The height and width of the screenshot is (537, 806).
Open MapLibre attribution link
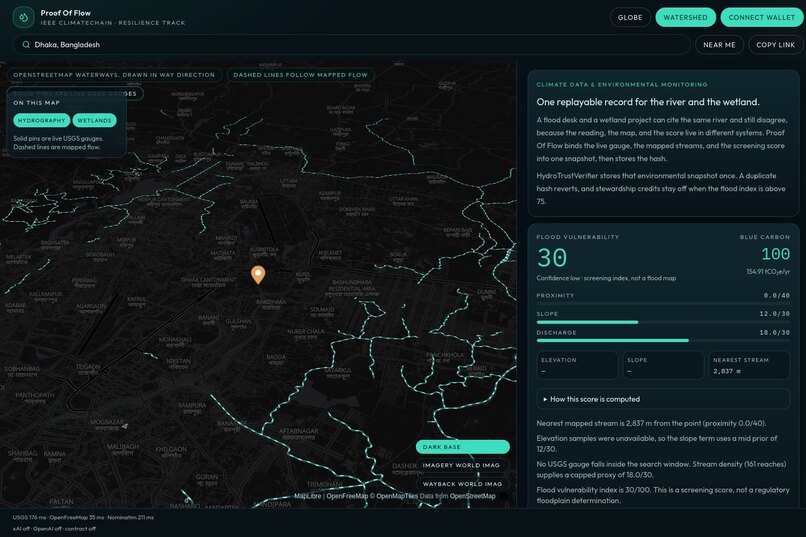(308, 496)
